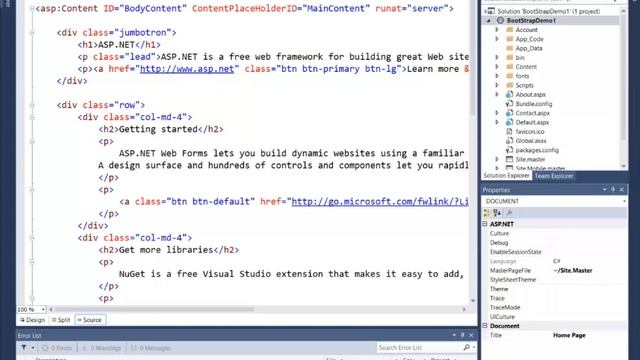Switch to the Split view tab
640x360 pixels.
(61, 320)
